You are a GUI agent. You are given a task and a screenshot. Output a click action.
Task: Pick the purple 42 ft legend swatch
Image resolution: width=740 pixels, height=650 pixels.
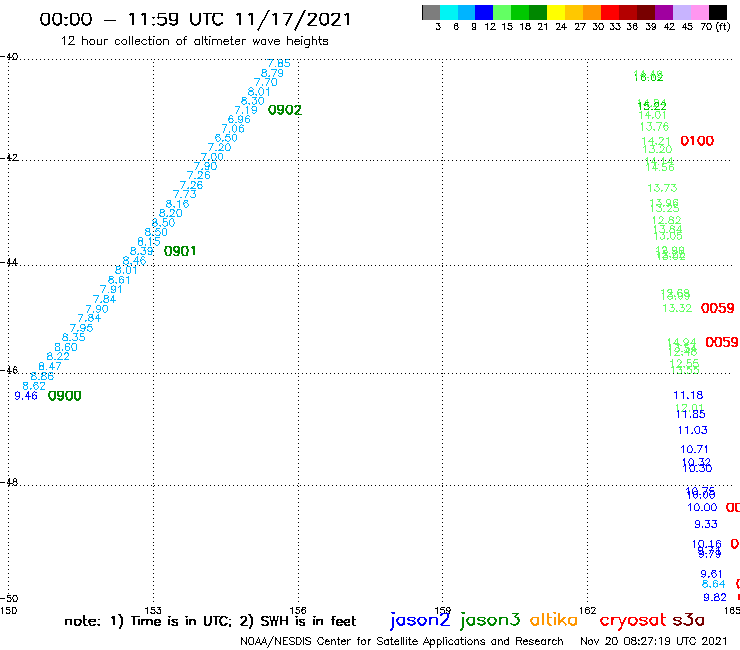[x=663, y=12]
